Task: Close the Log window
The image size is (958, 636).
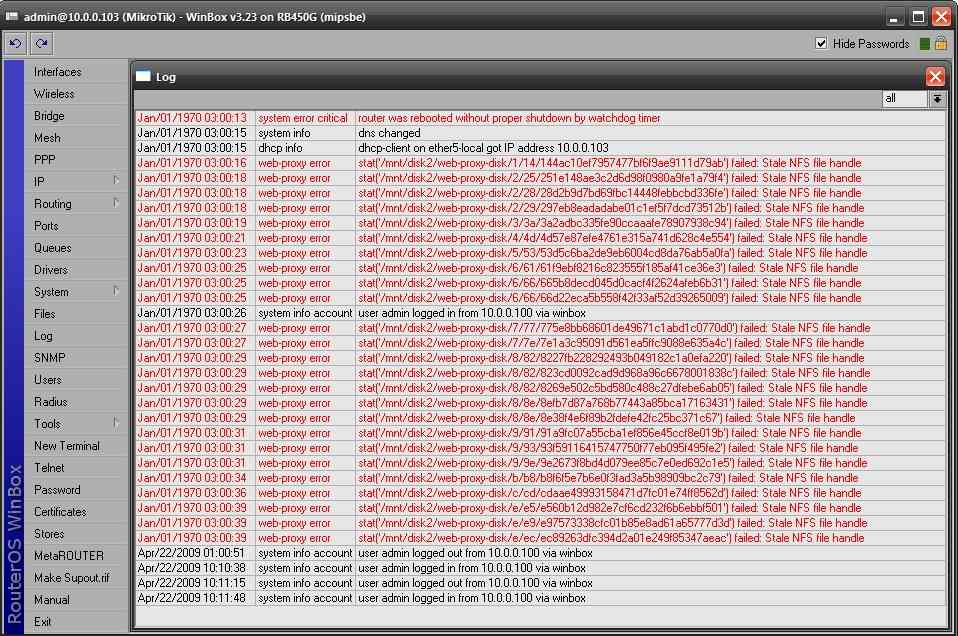Action: (935, 76)
